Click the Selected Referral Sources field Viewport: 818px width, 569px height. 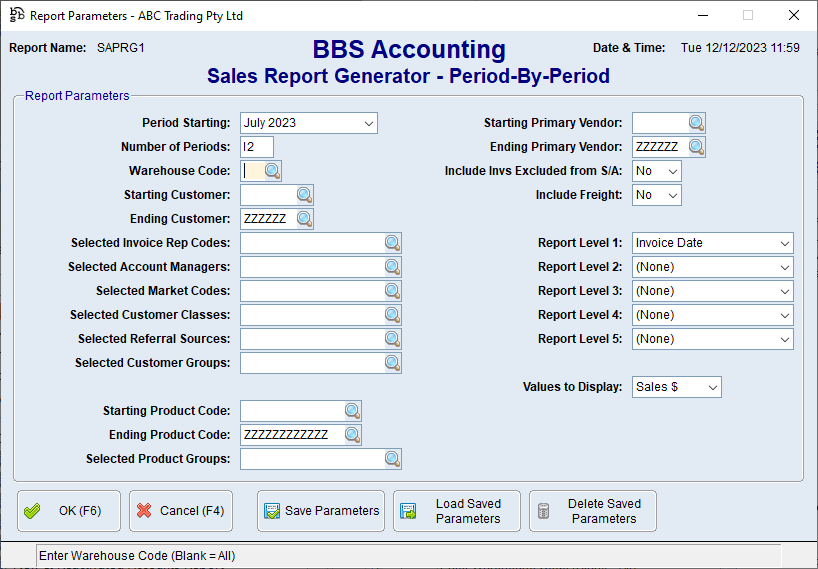[x=313, y=339]
